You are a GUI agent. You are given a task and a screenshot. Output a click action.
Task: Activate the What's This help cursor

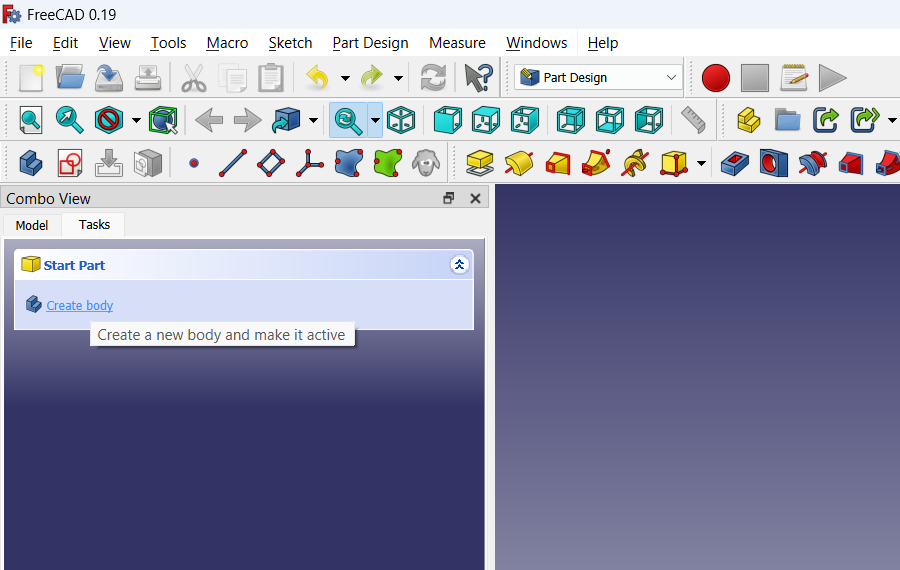pyautogui.click(x=478, y=77)
